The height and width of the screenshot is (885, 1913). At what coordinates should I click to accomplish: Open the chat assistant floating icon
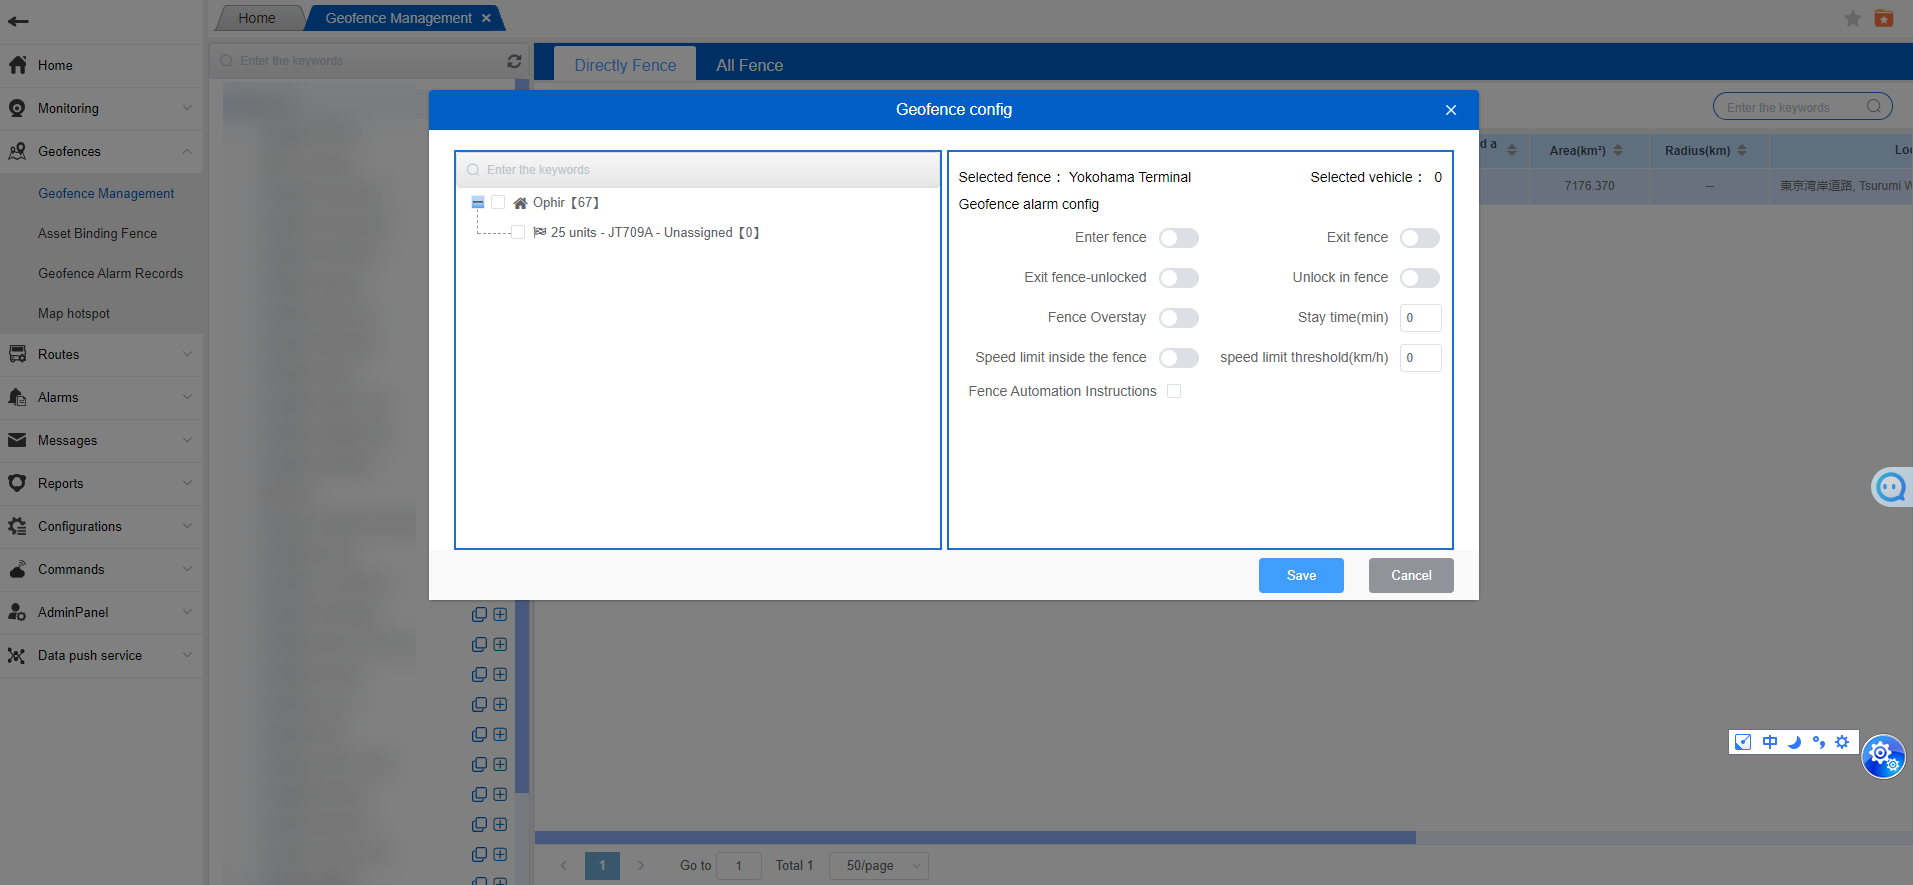1890,487
